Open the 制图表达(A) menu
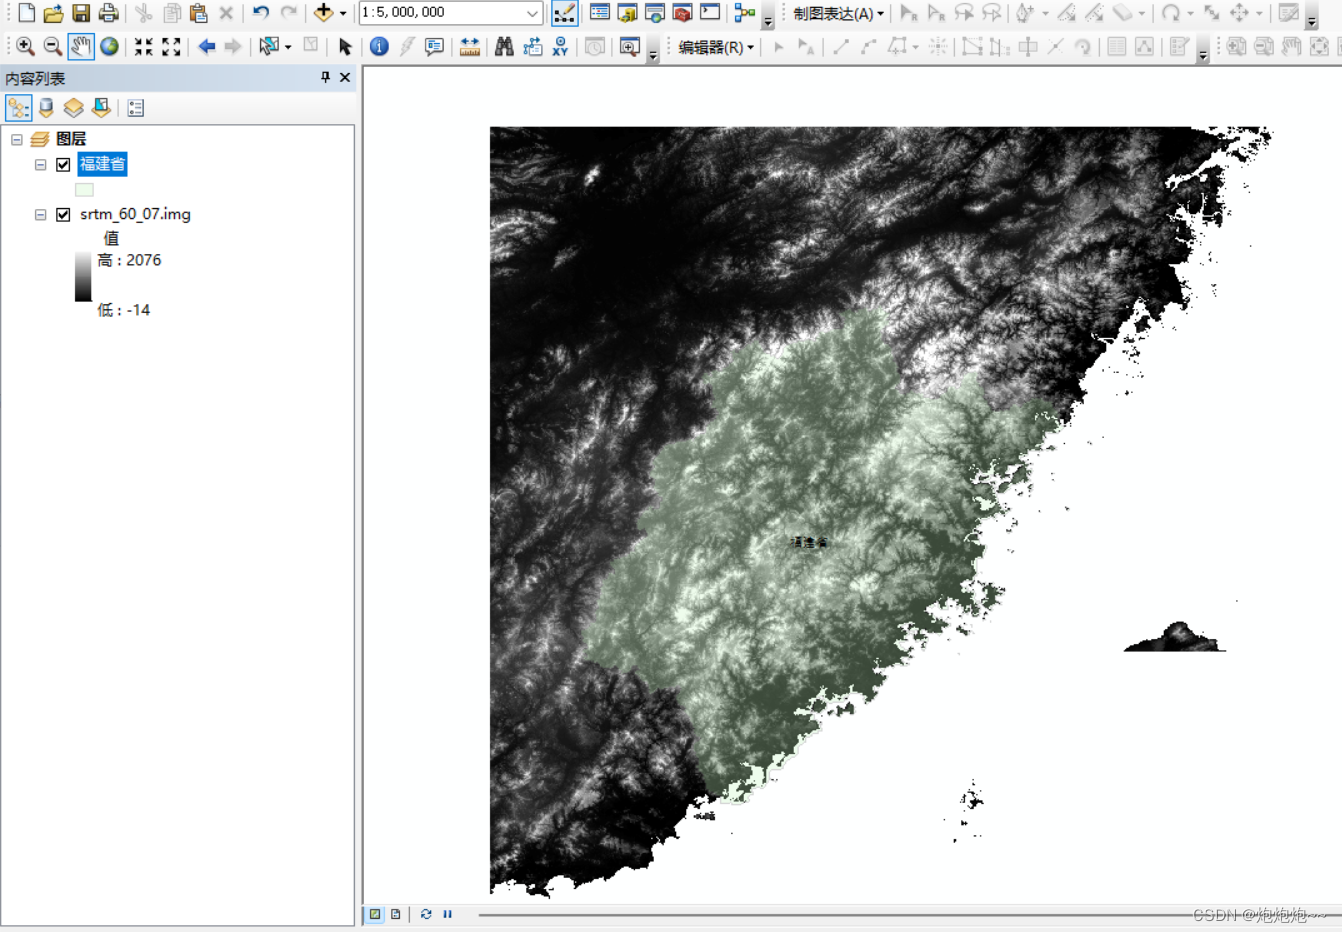This screenshot has height=932, width=1342. [x=838, y=13]
